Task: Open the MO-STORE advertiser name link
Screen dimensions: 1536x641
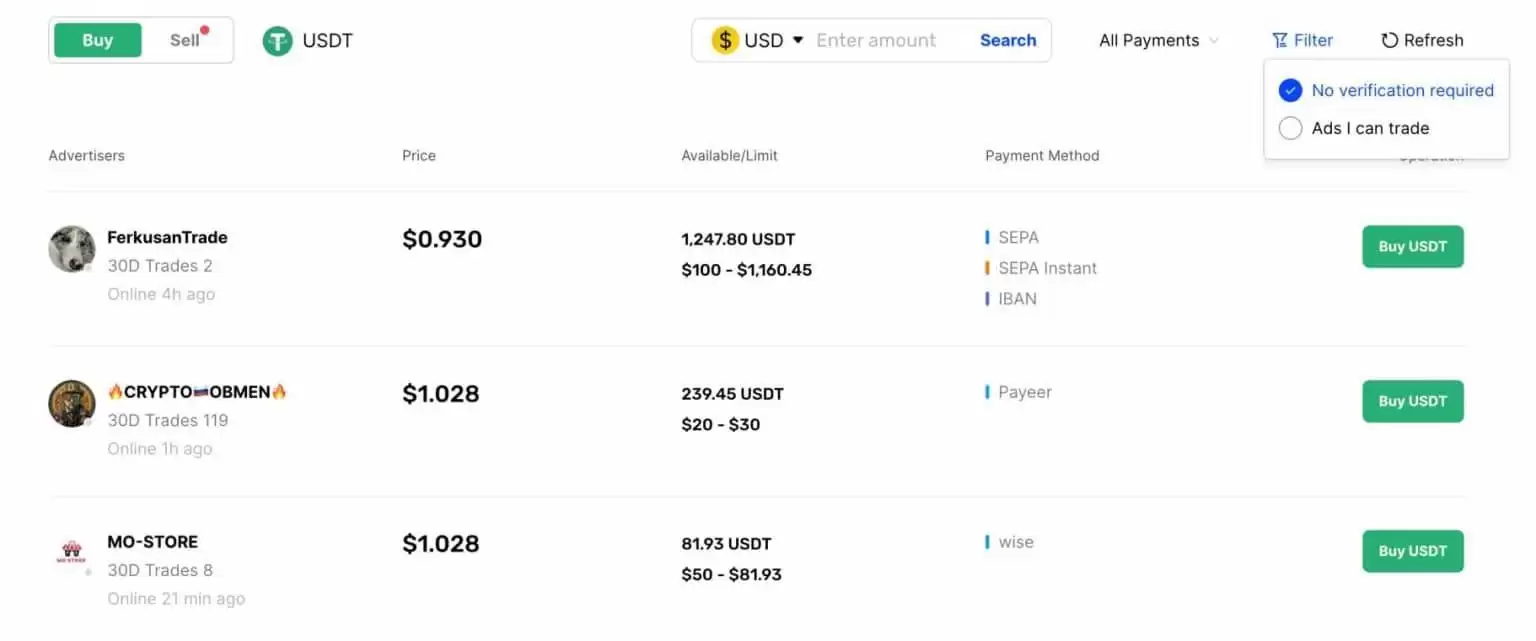Action: point(152,542)
